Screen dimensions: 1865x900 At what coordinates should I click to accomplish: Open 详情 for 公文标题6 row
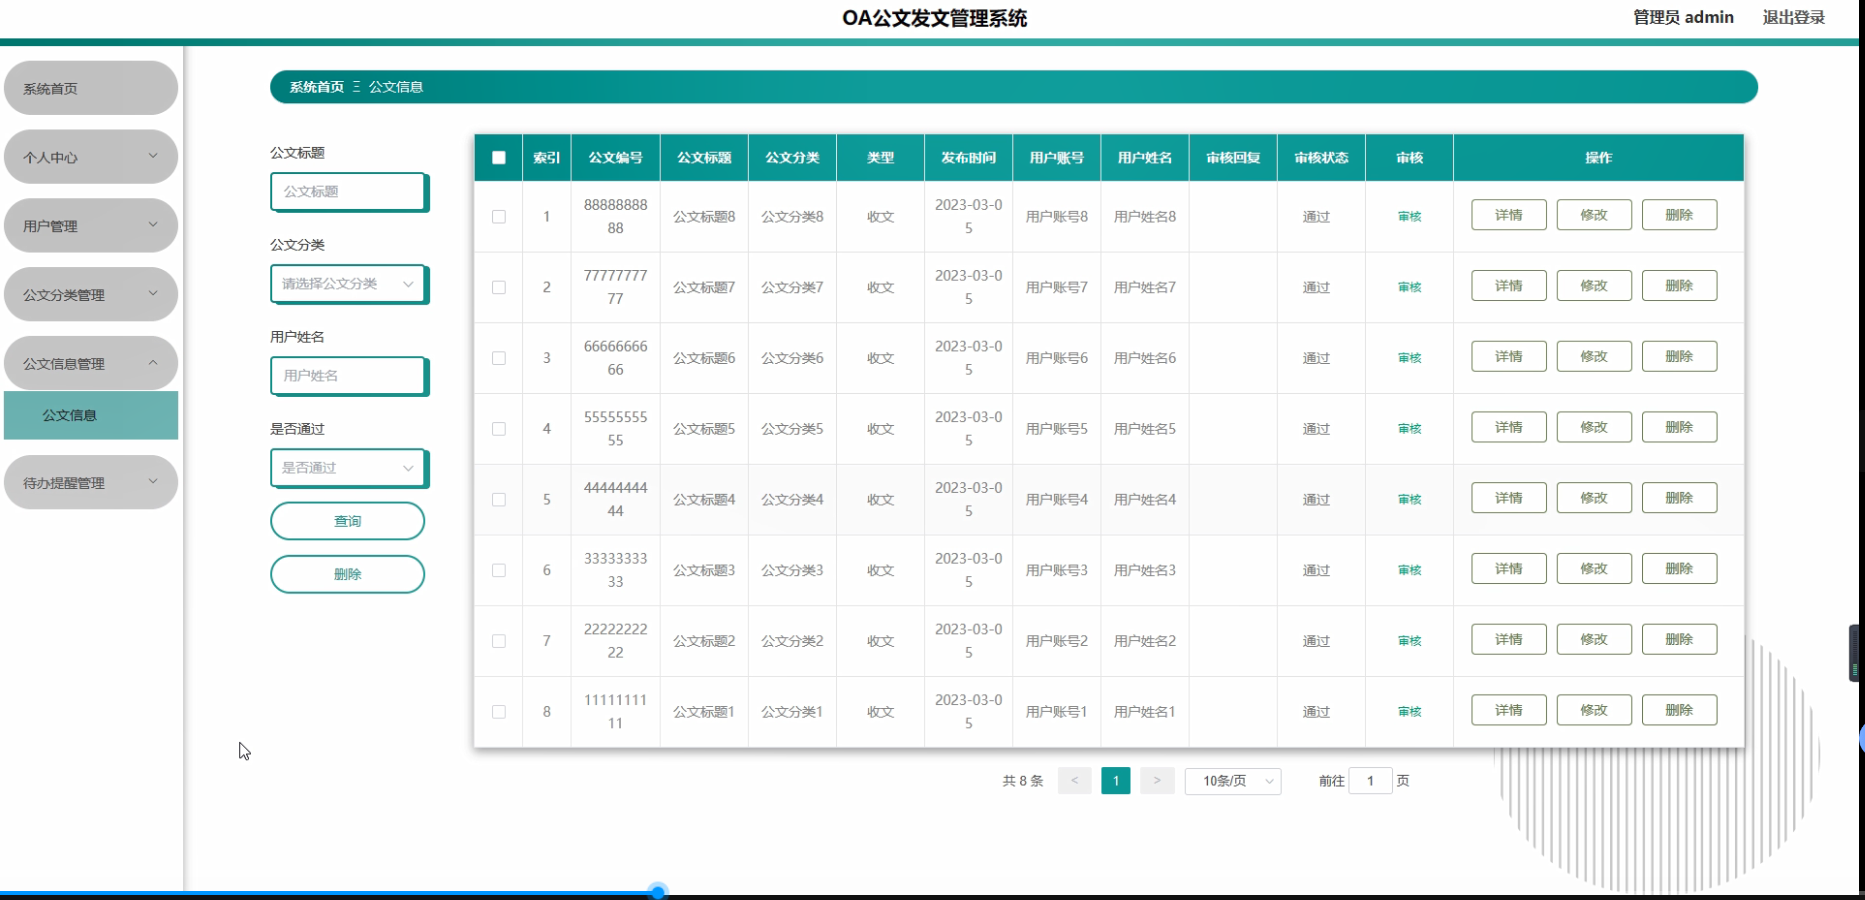1509,357
